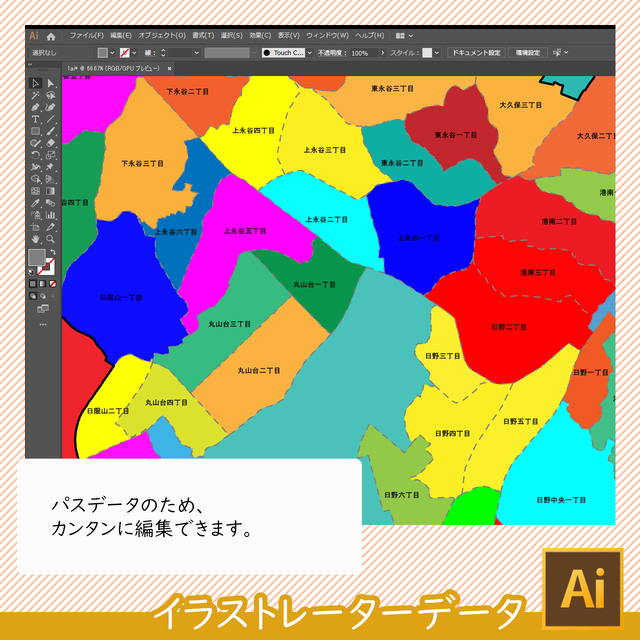The width and height of the screenshot is (640, 640).
Task: Click the Home icon
Action: point(51,37)
